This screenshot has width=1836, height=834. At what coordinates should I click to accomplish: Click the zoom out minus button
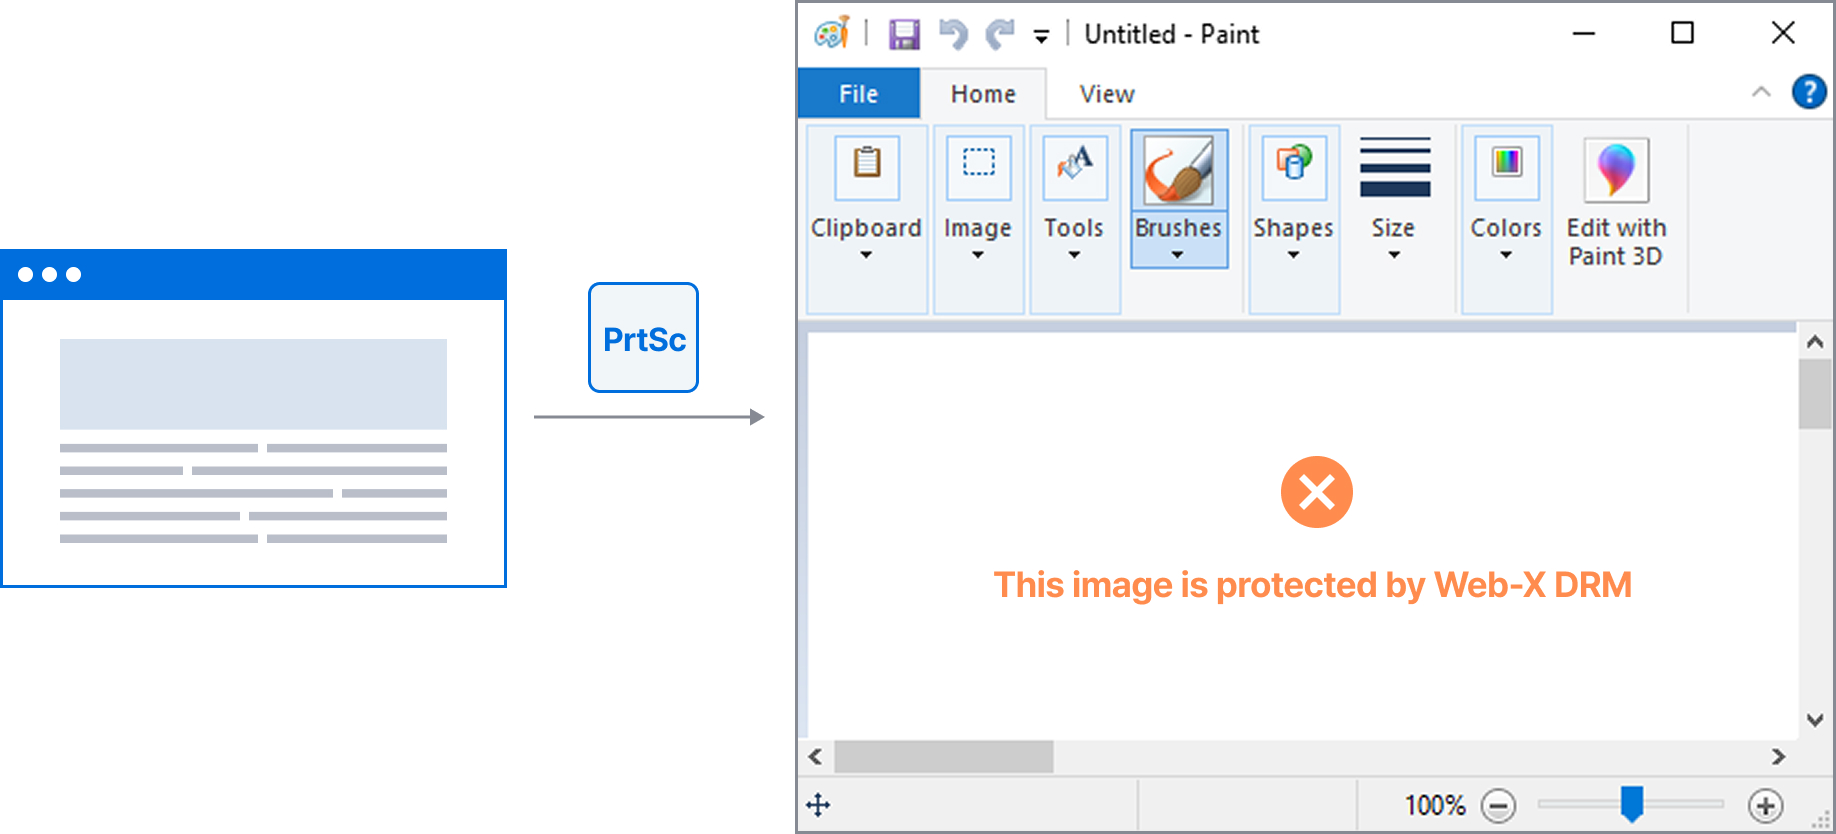coord(1498,805)
